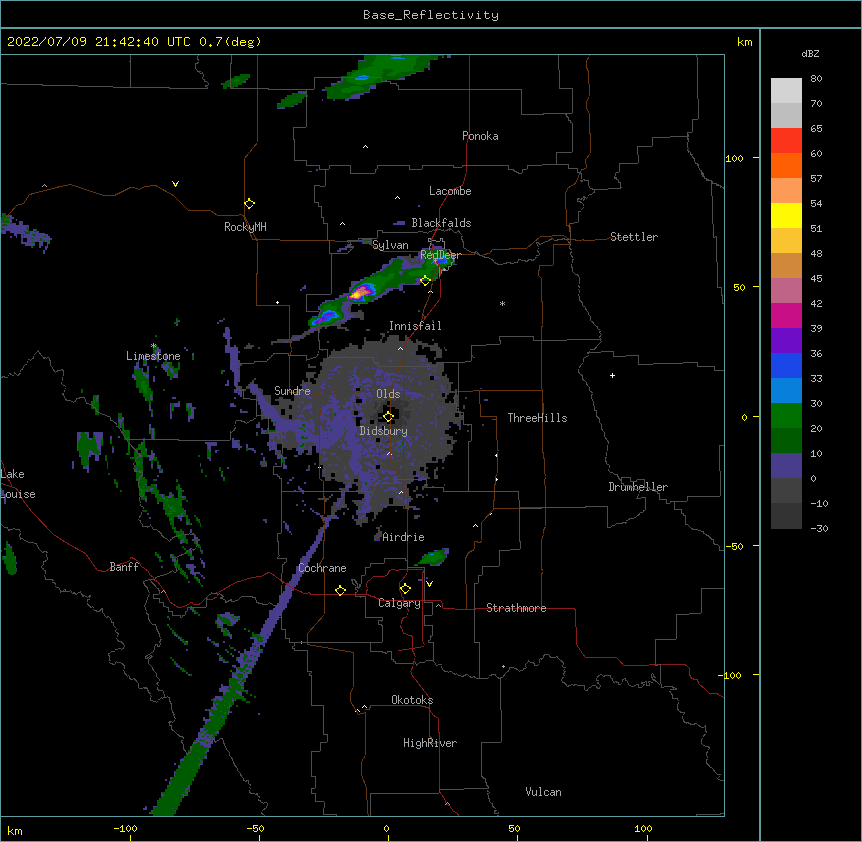Select the Sundre label
Viewport: 862px width, 842px height.
pyautogui.click(x=292, y=391)
